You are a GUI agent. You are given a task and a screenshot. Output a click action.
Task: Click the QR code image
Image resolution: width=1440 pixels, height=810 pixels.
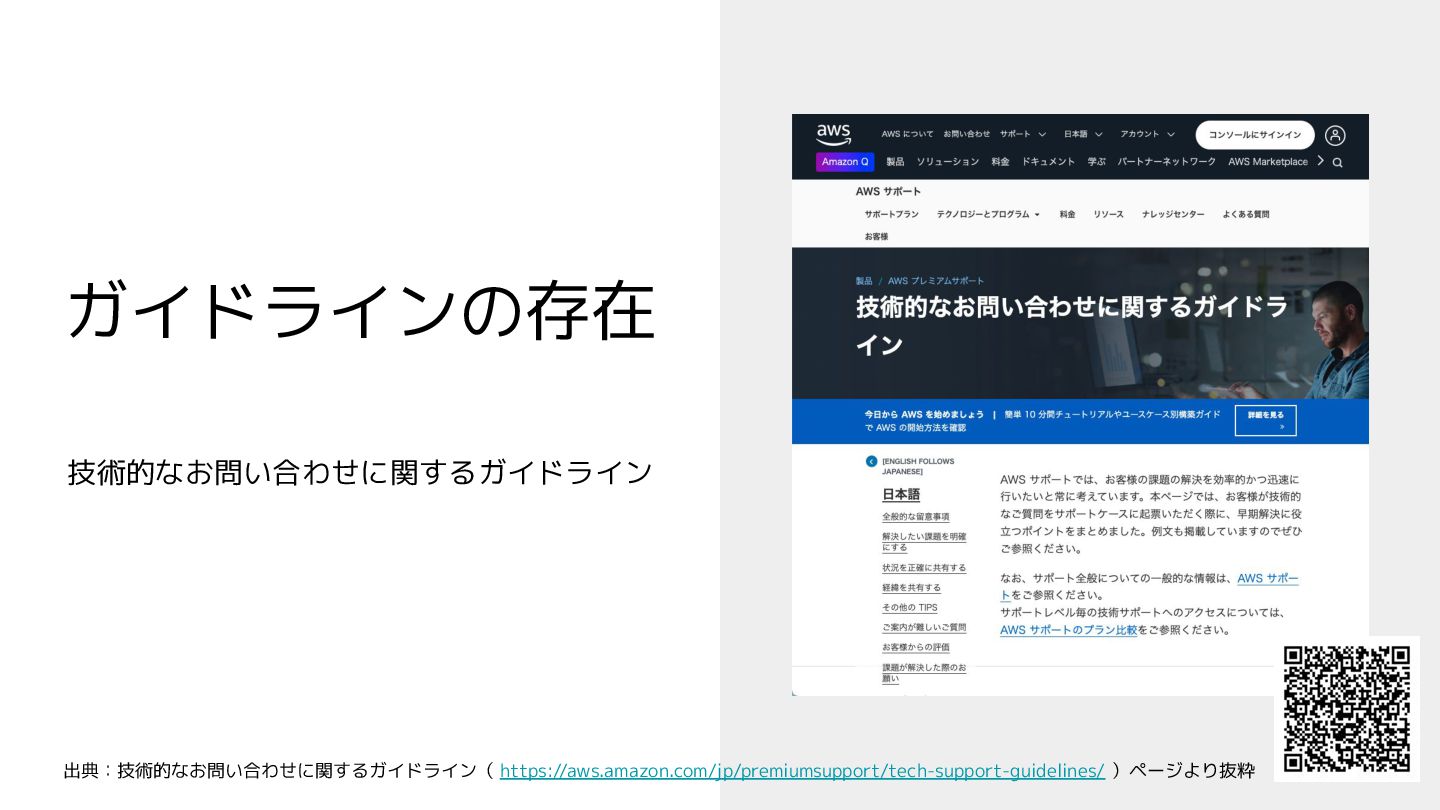(x=1346, y=708)
